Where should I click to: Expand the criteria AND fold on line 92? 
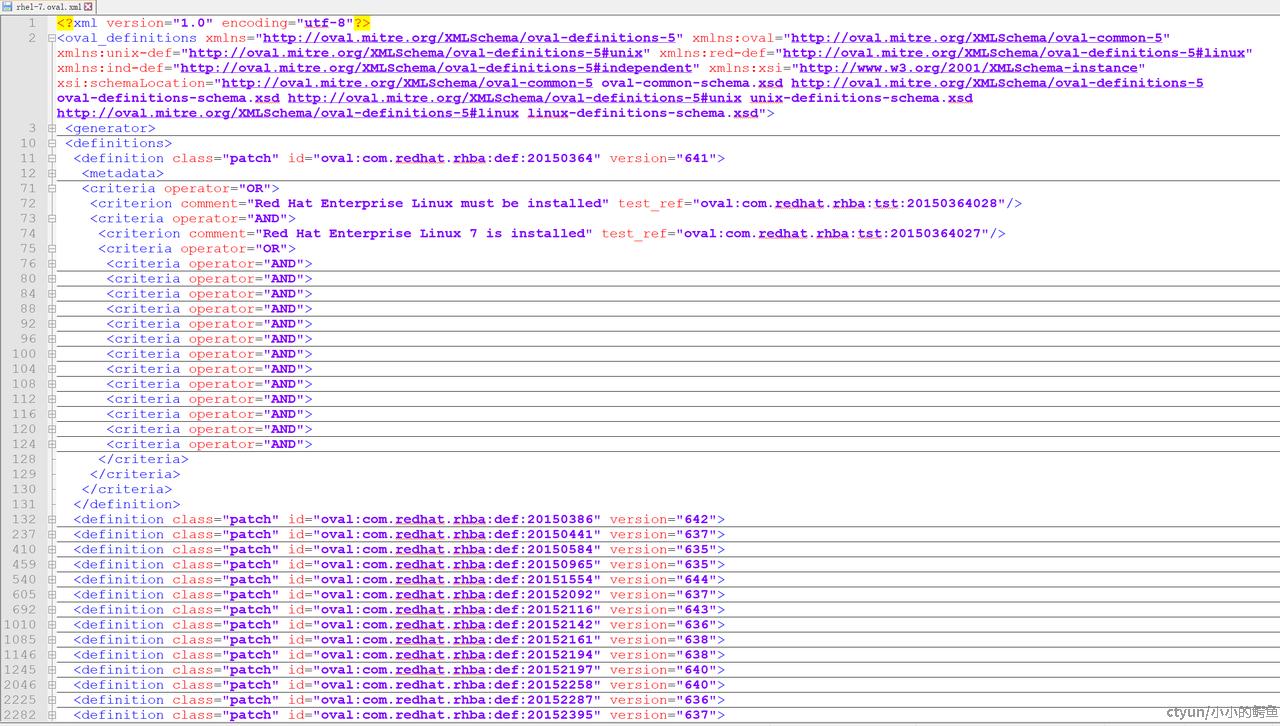[52, 324]
